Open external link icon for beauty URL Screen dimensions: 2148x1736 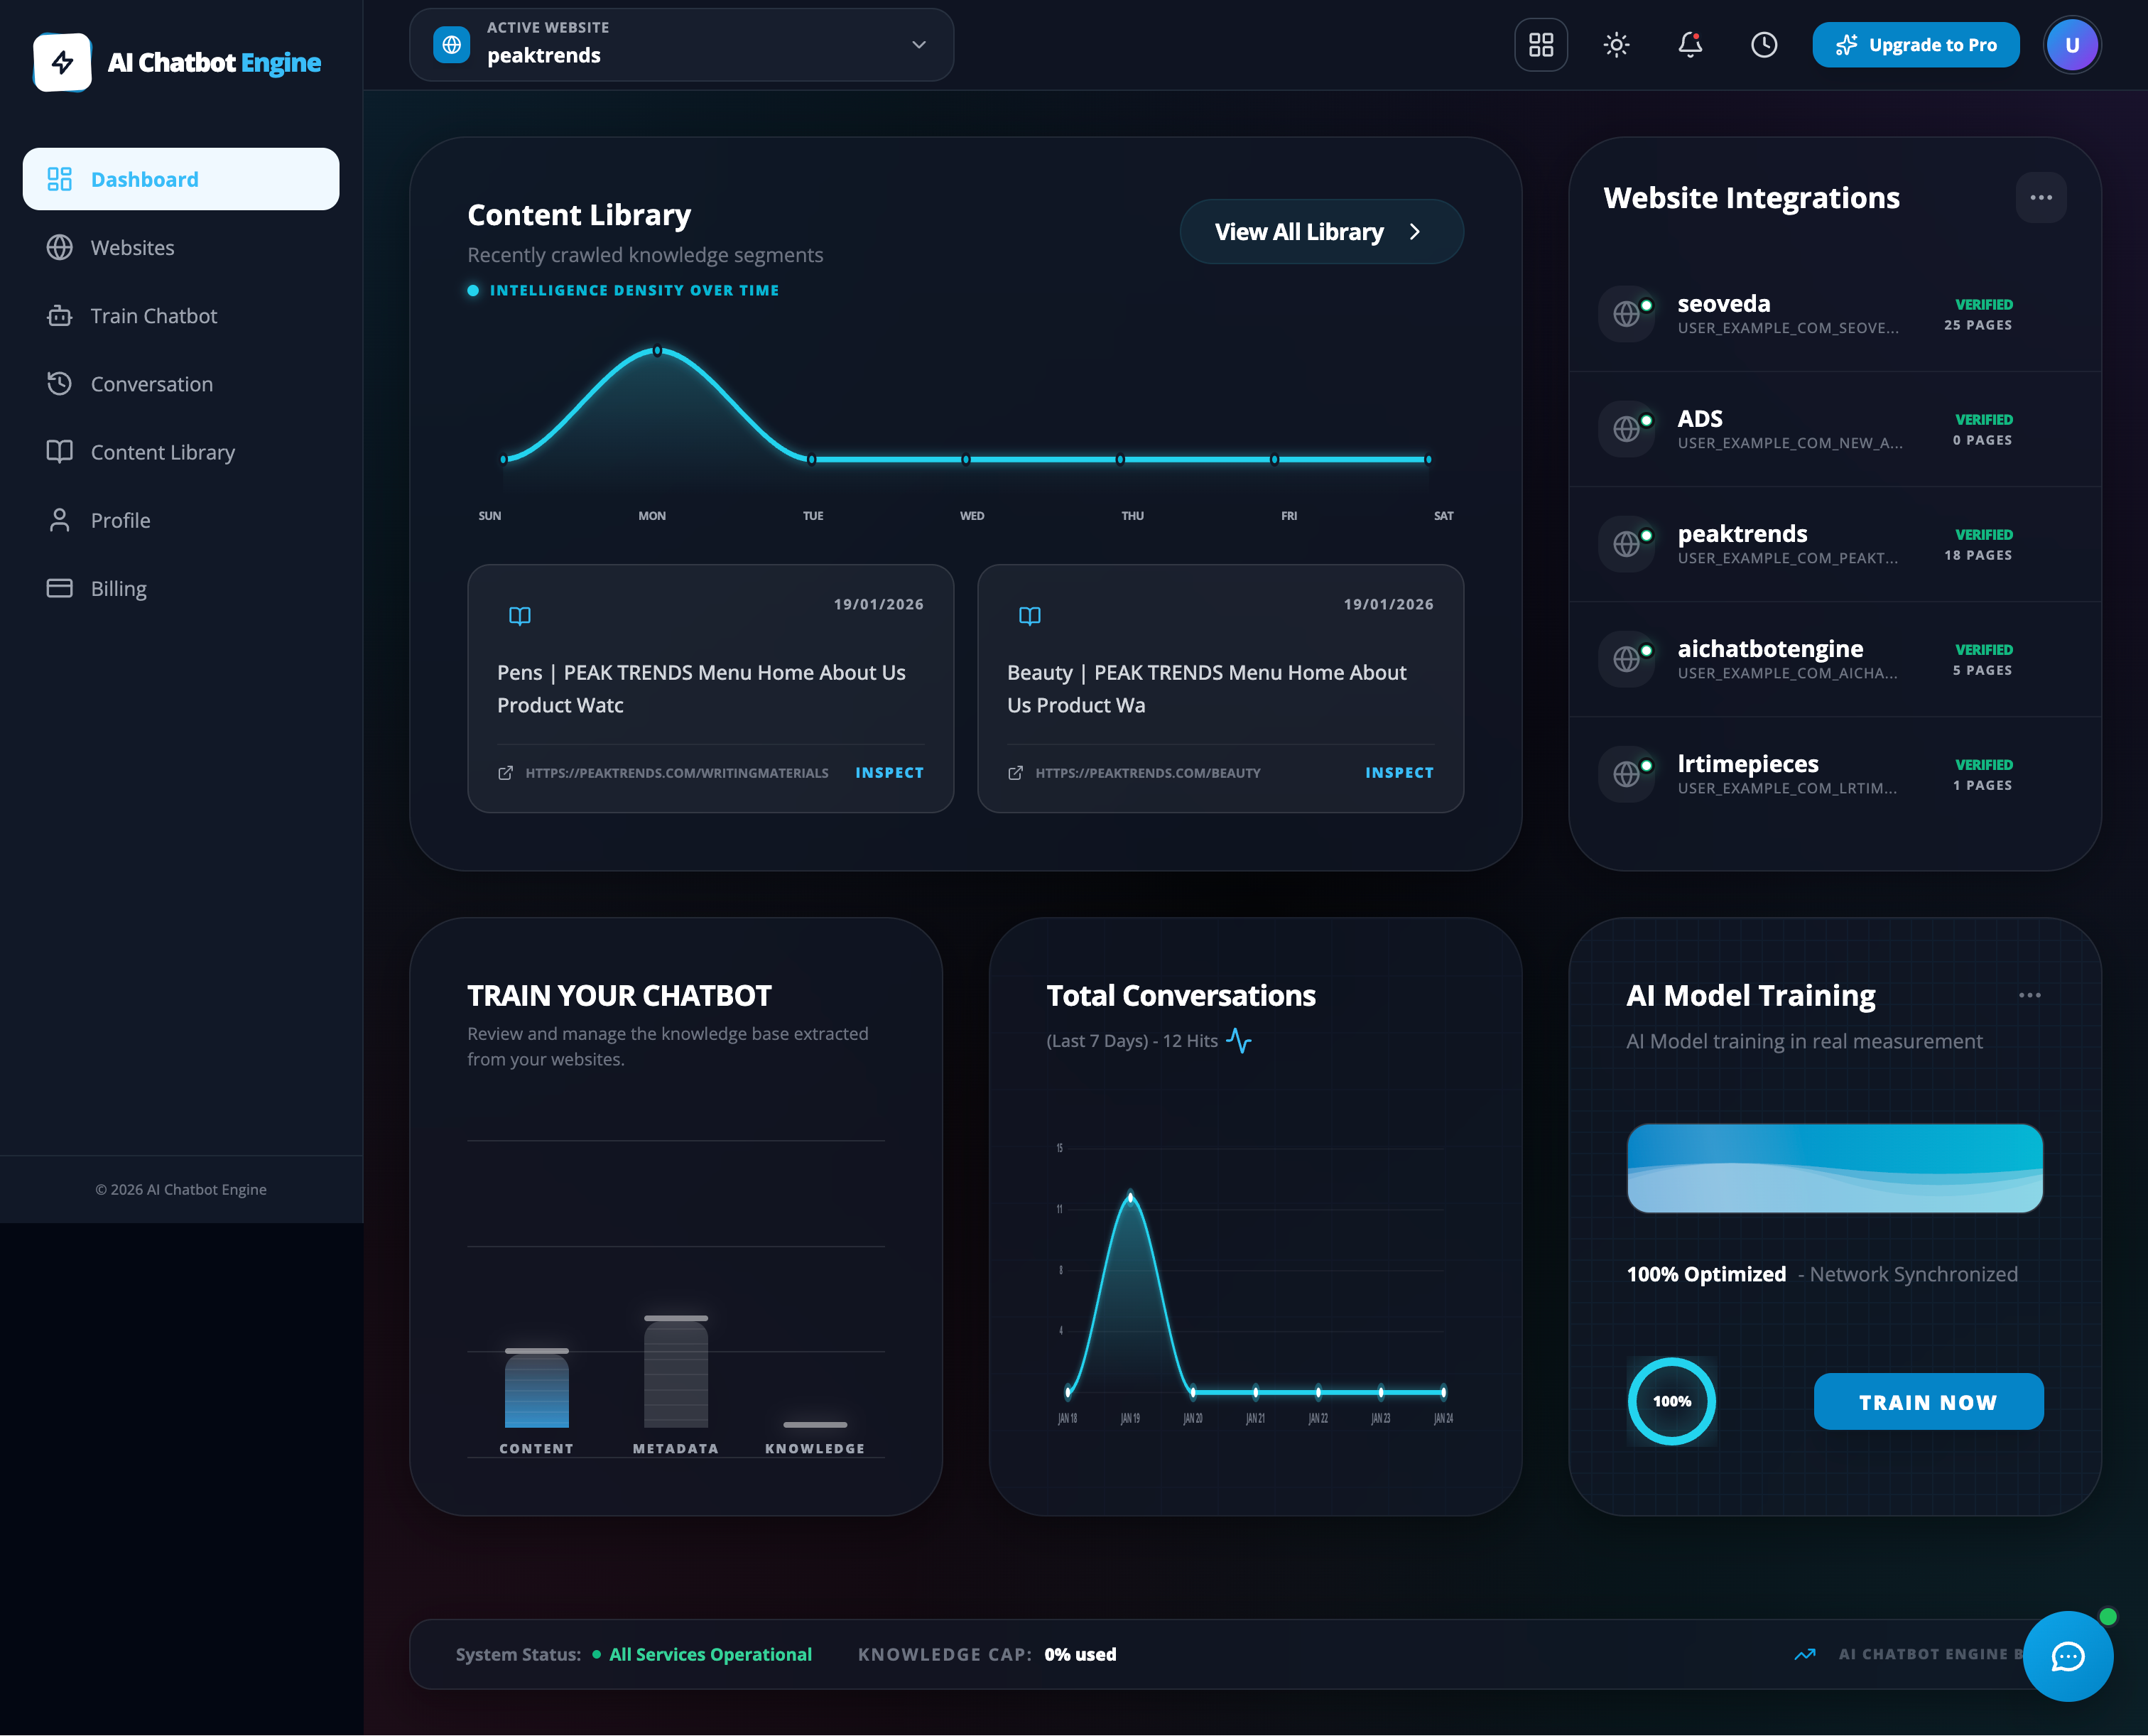1016,773
